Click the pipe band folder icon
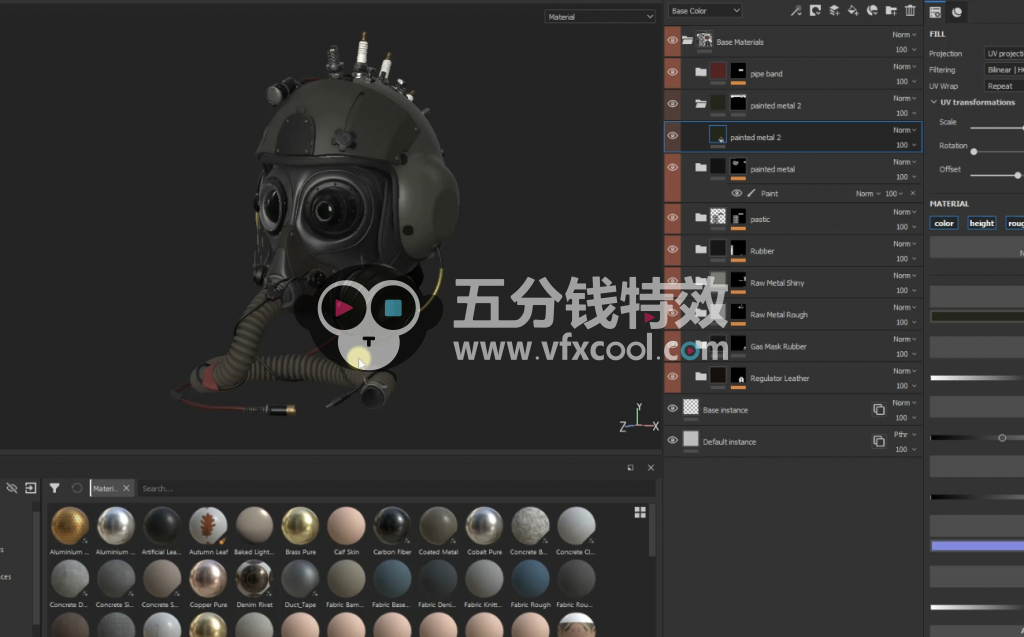The height and width of the screenshot is (637, 1024). (x=701, y=72)
